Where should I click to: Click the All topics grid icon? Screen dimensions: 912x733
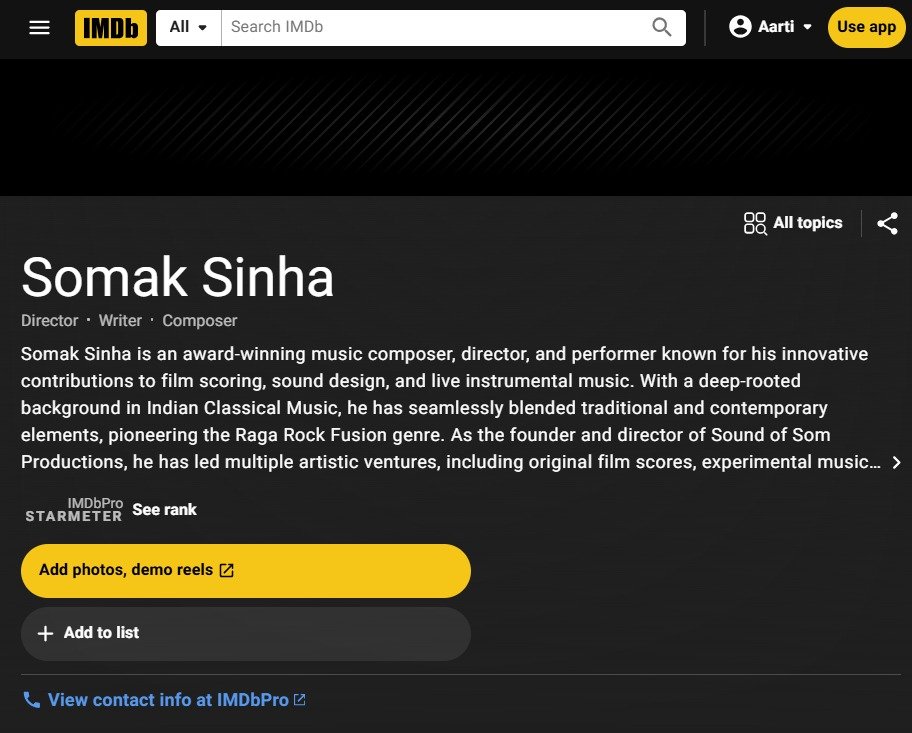point(755,223)
